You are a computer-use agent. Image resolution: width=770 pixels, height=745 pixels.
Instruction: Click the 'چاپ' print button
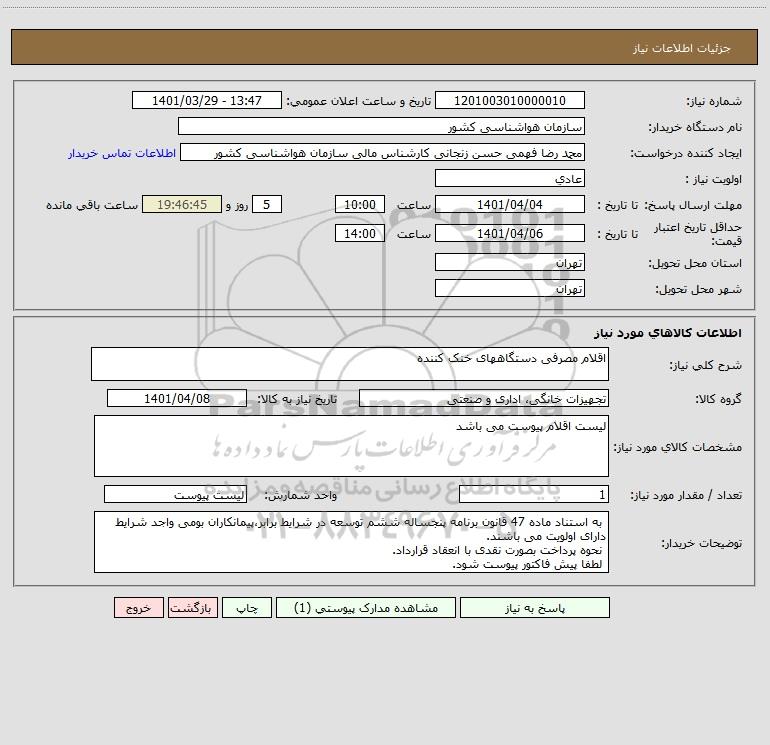coord(247,607)
